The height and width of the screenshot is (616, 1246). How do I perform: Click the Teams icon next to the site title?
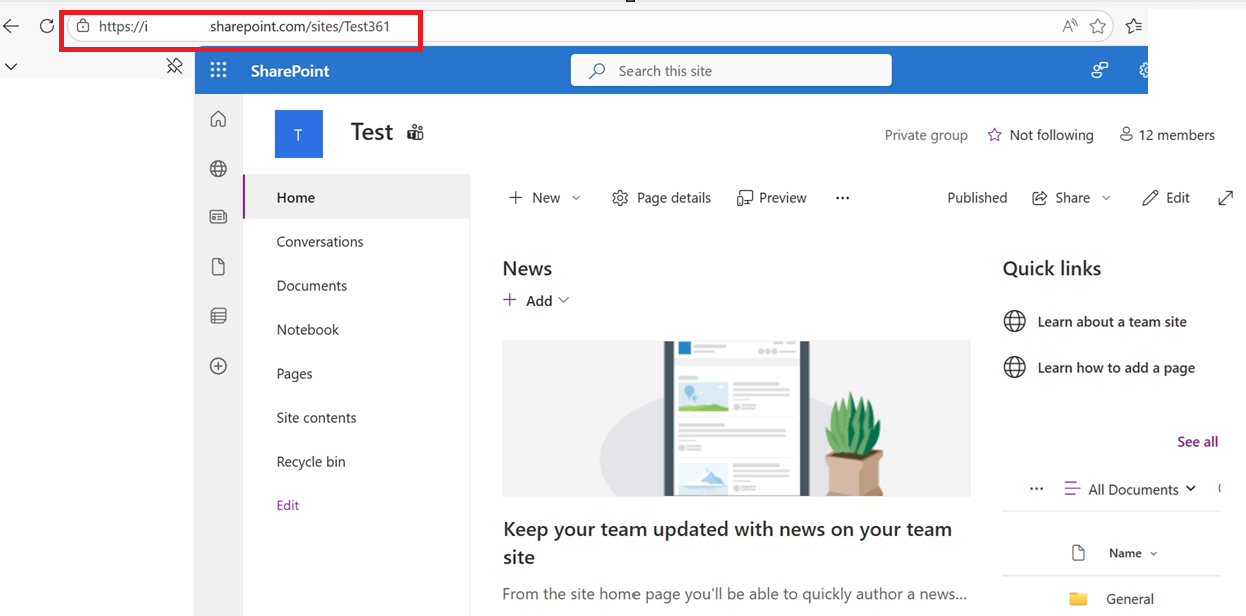click(415, 133)
